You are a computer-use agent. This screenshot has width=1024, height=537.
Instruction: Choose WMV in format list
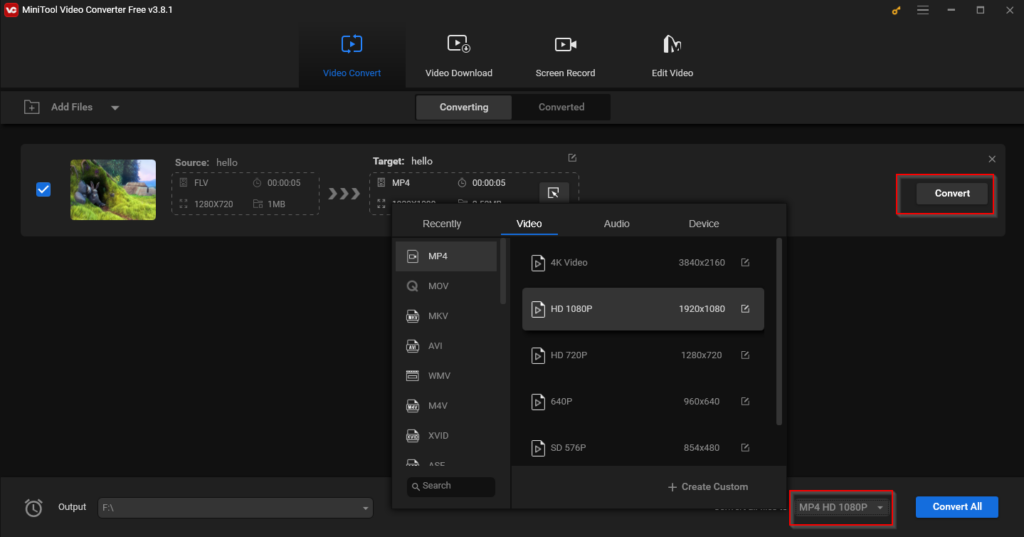[x=446, y=376]
